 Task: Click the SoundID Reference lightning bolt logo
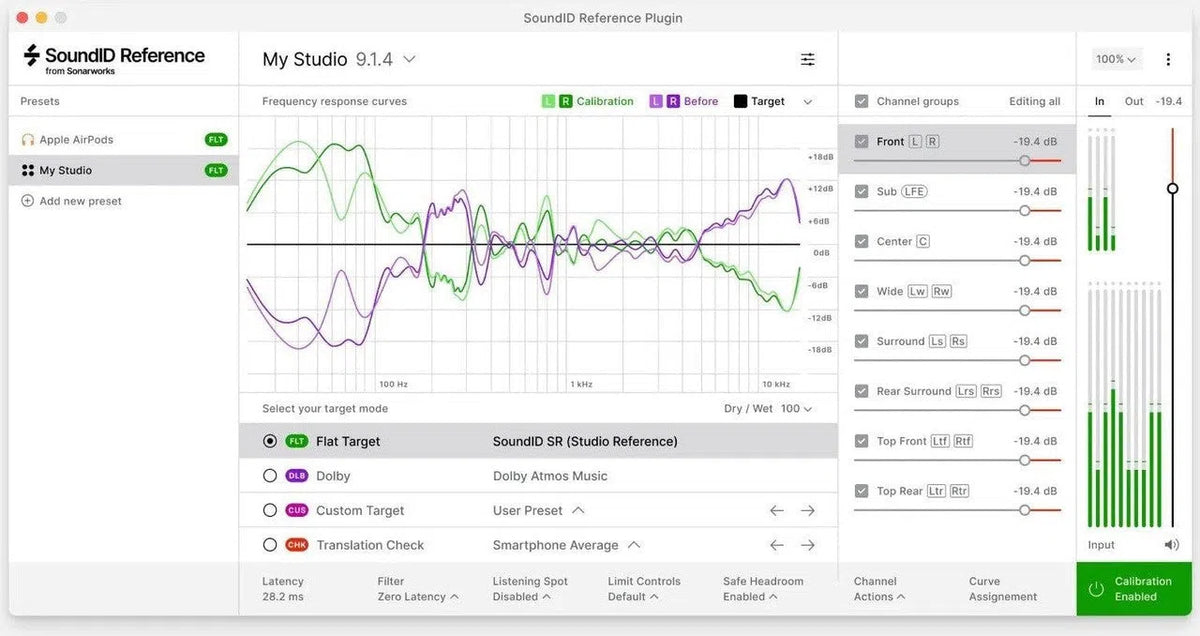33,57
